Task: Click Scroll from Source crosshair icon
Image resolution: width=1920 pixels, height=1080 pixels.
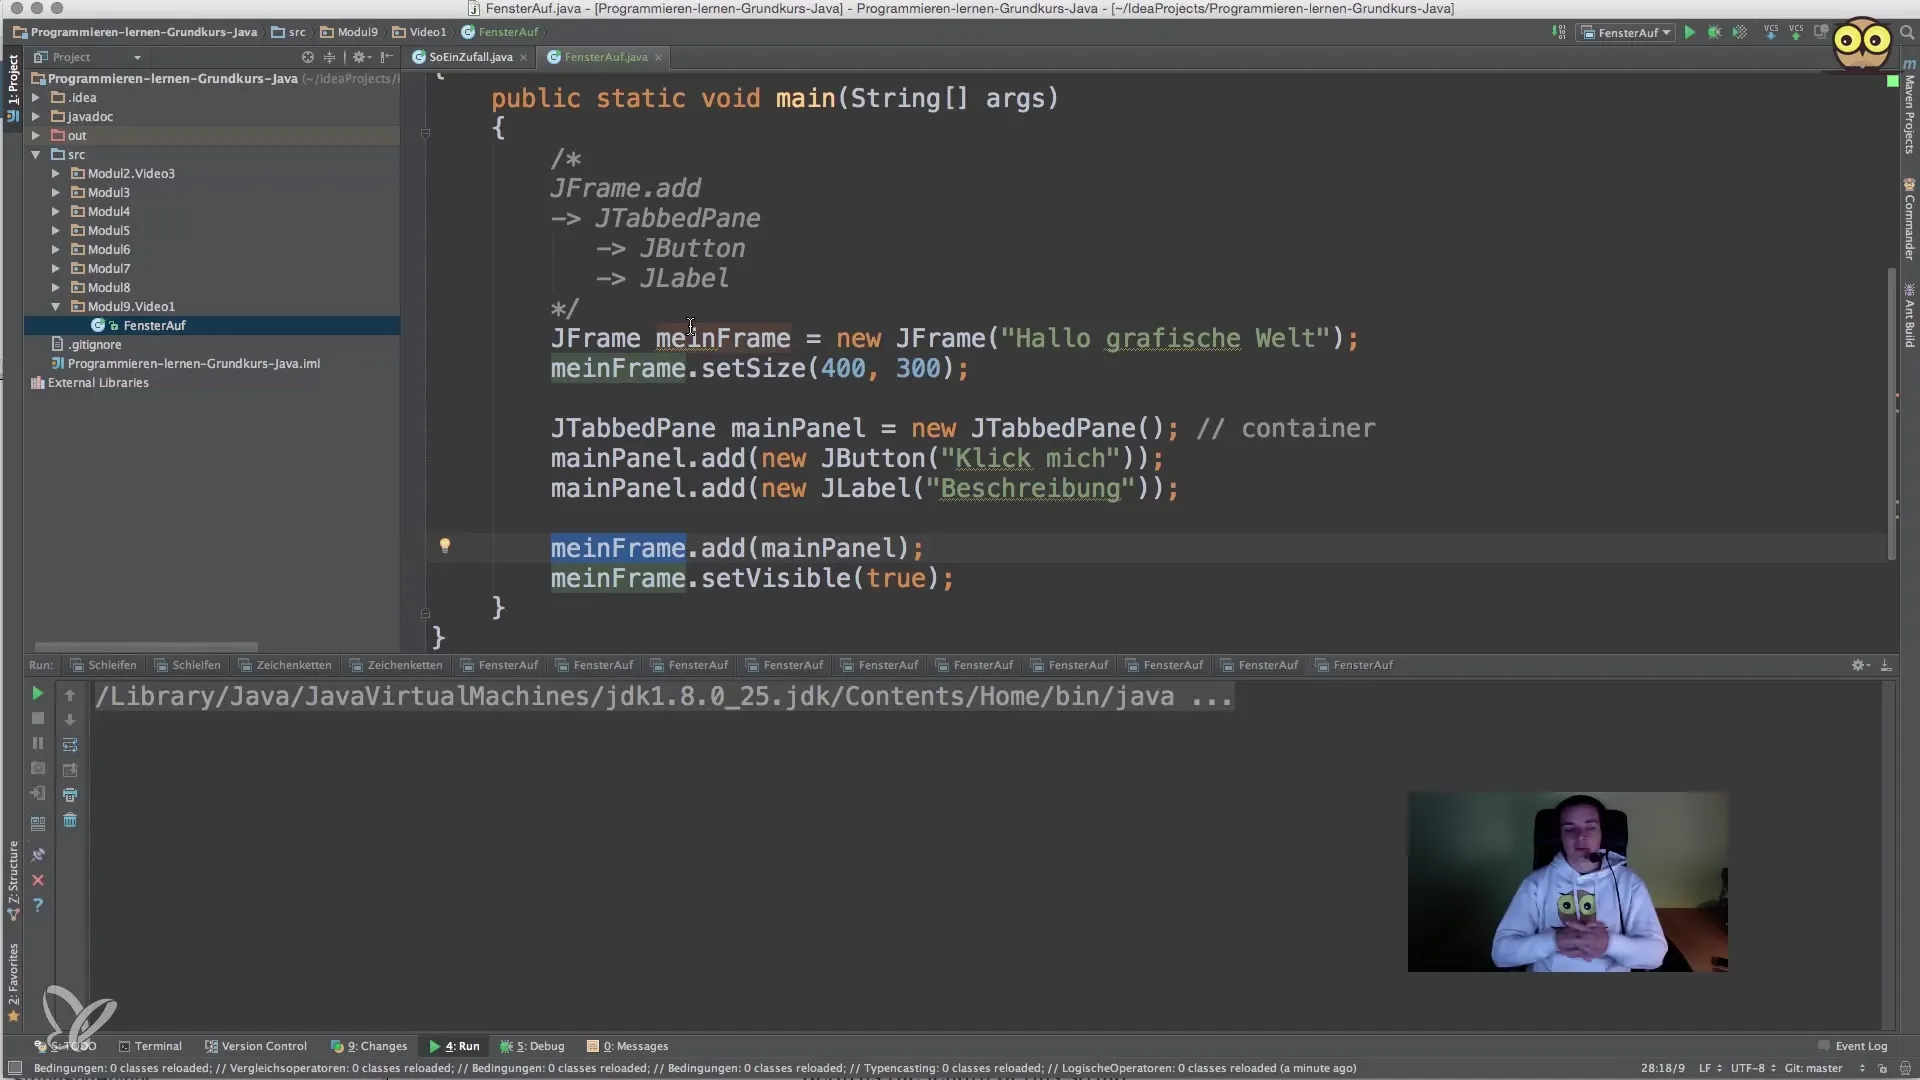Action: pyautogui.click(x=308, y=57)
